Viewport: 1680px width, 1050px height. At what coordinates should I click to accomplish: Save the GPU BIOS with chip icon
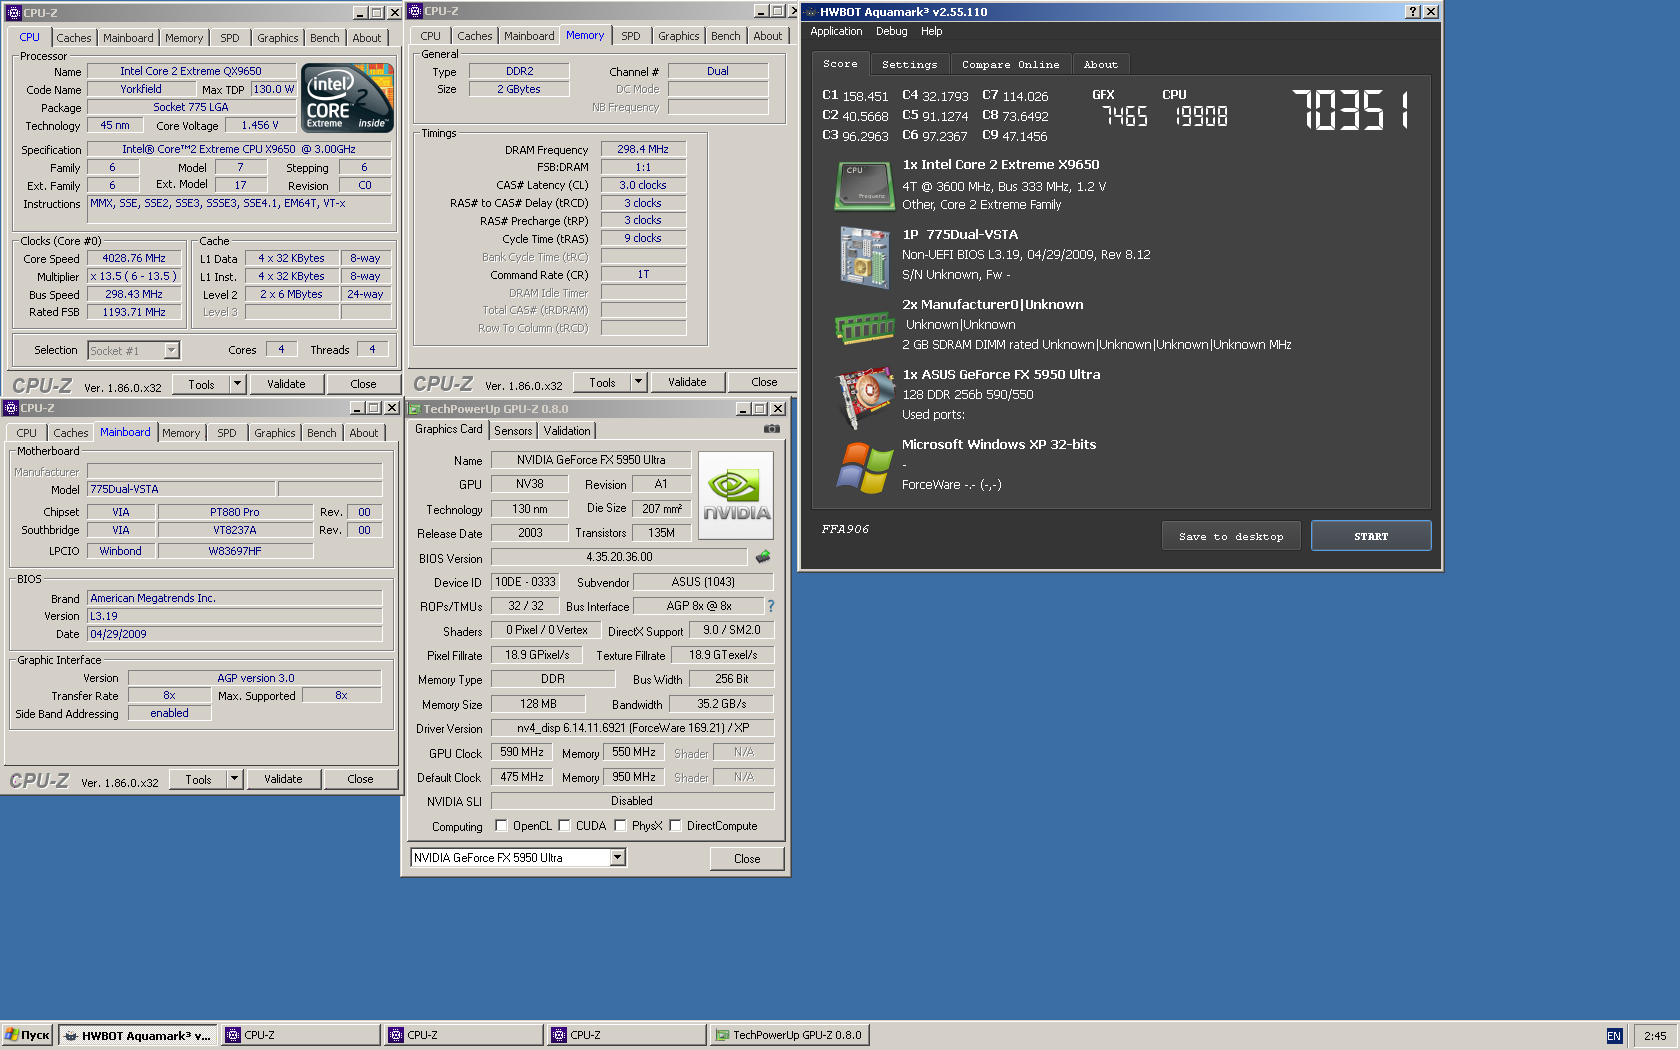(763, 557)
